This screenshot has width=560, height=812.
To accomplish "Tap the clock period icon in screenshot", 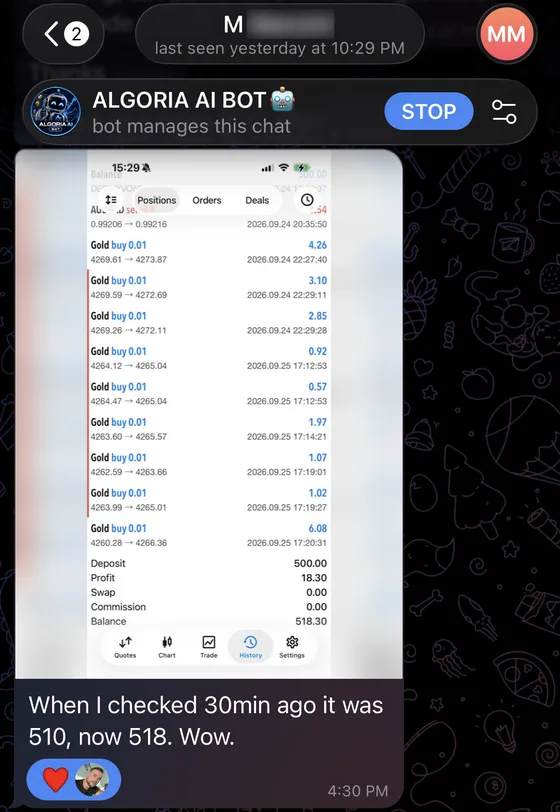I will (x=307, y=200).
